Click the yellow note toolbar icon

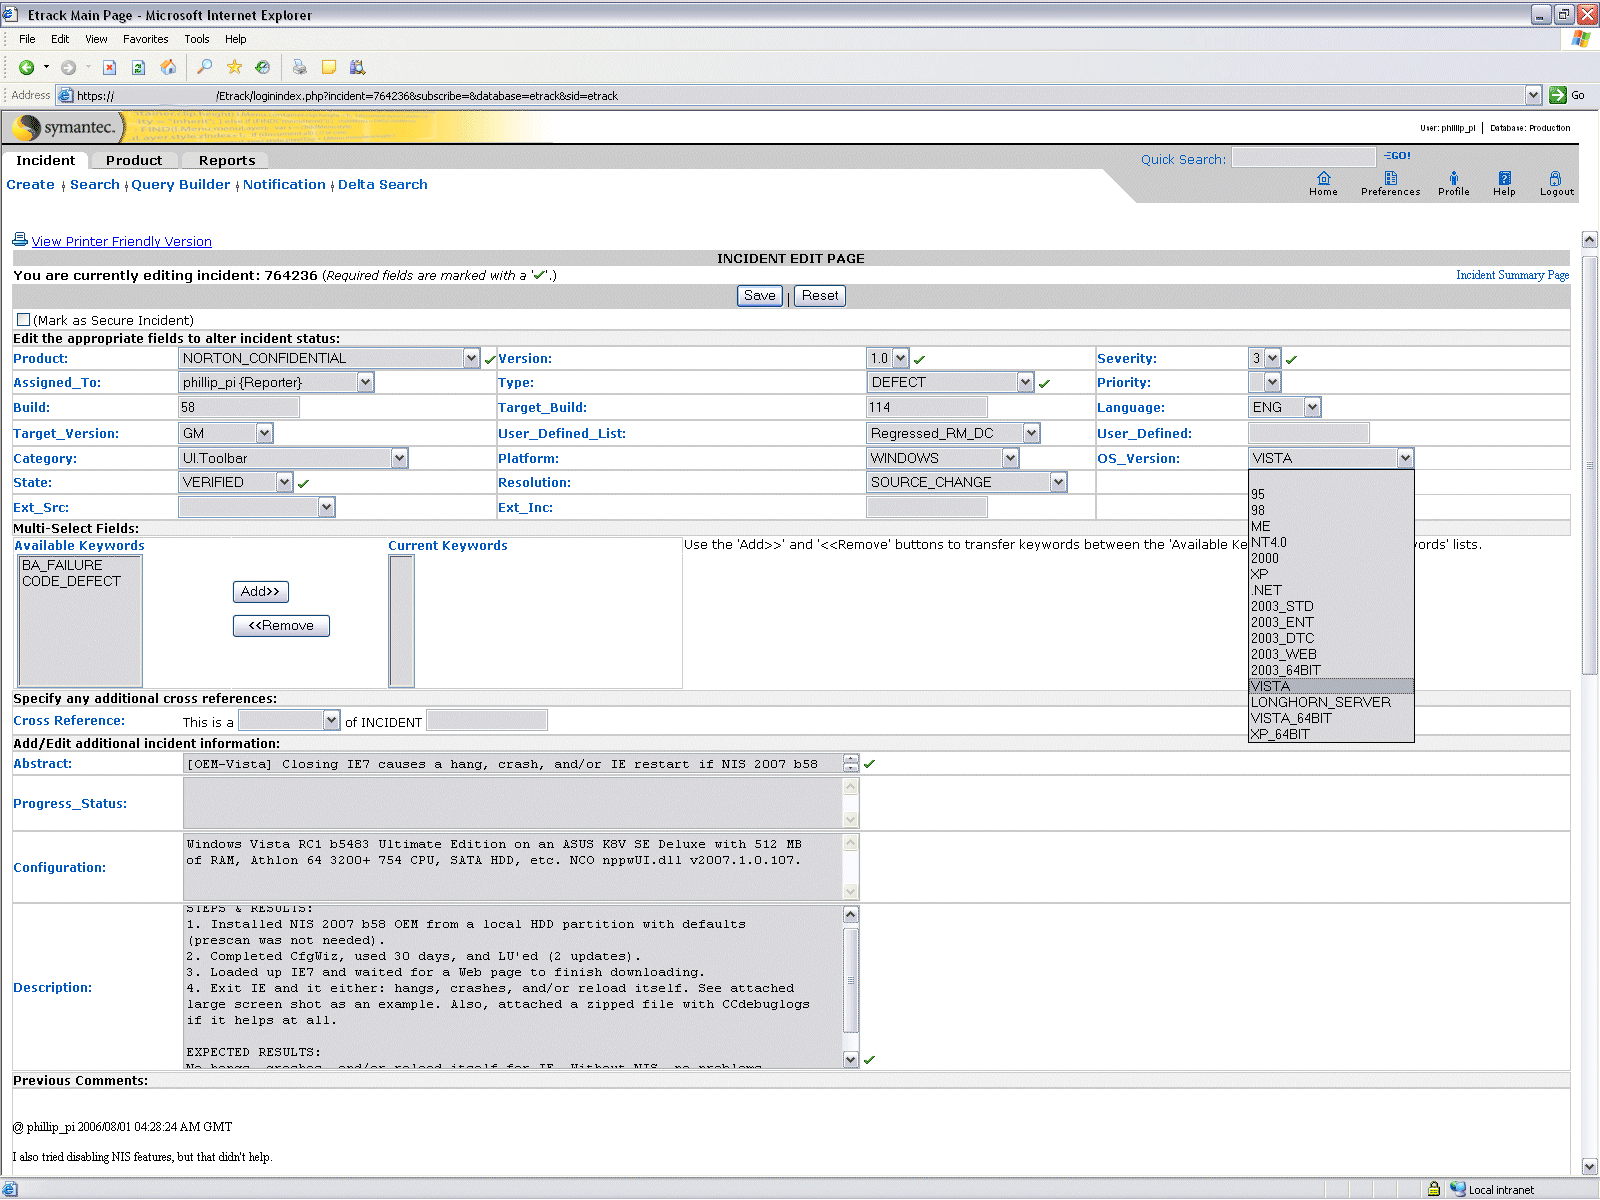click(328, 67)
